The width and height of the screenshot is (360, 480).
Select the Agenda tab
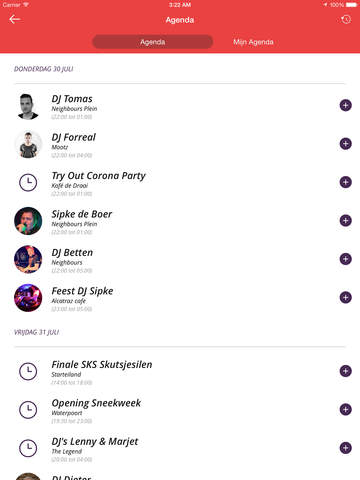[x=153, y=42]
